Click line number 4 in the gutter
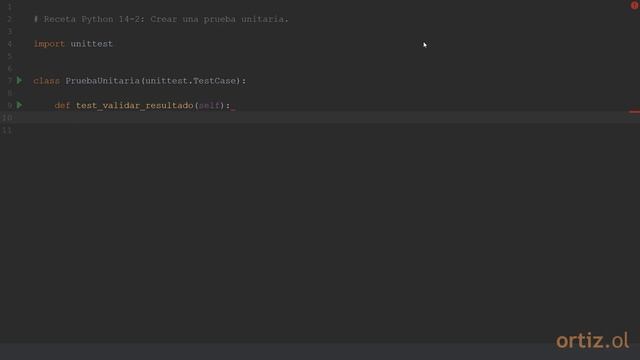The height and width of the screenshot is (360, 640). point(10,44)
